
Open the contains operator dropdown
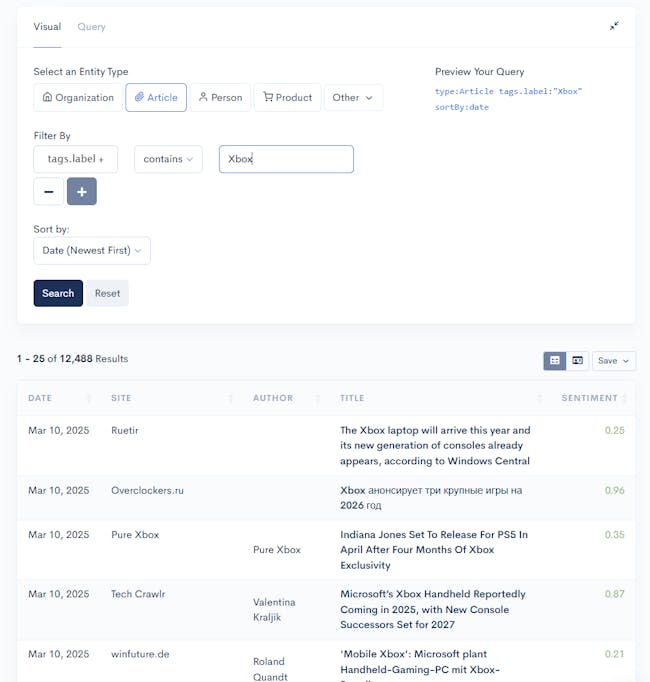coord(168,159)
